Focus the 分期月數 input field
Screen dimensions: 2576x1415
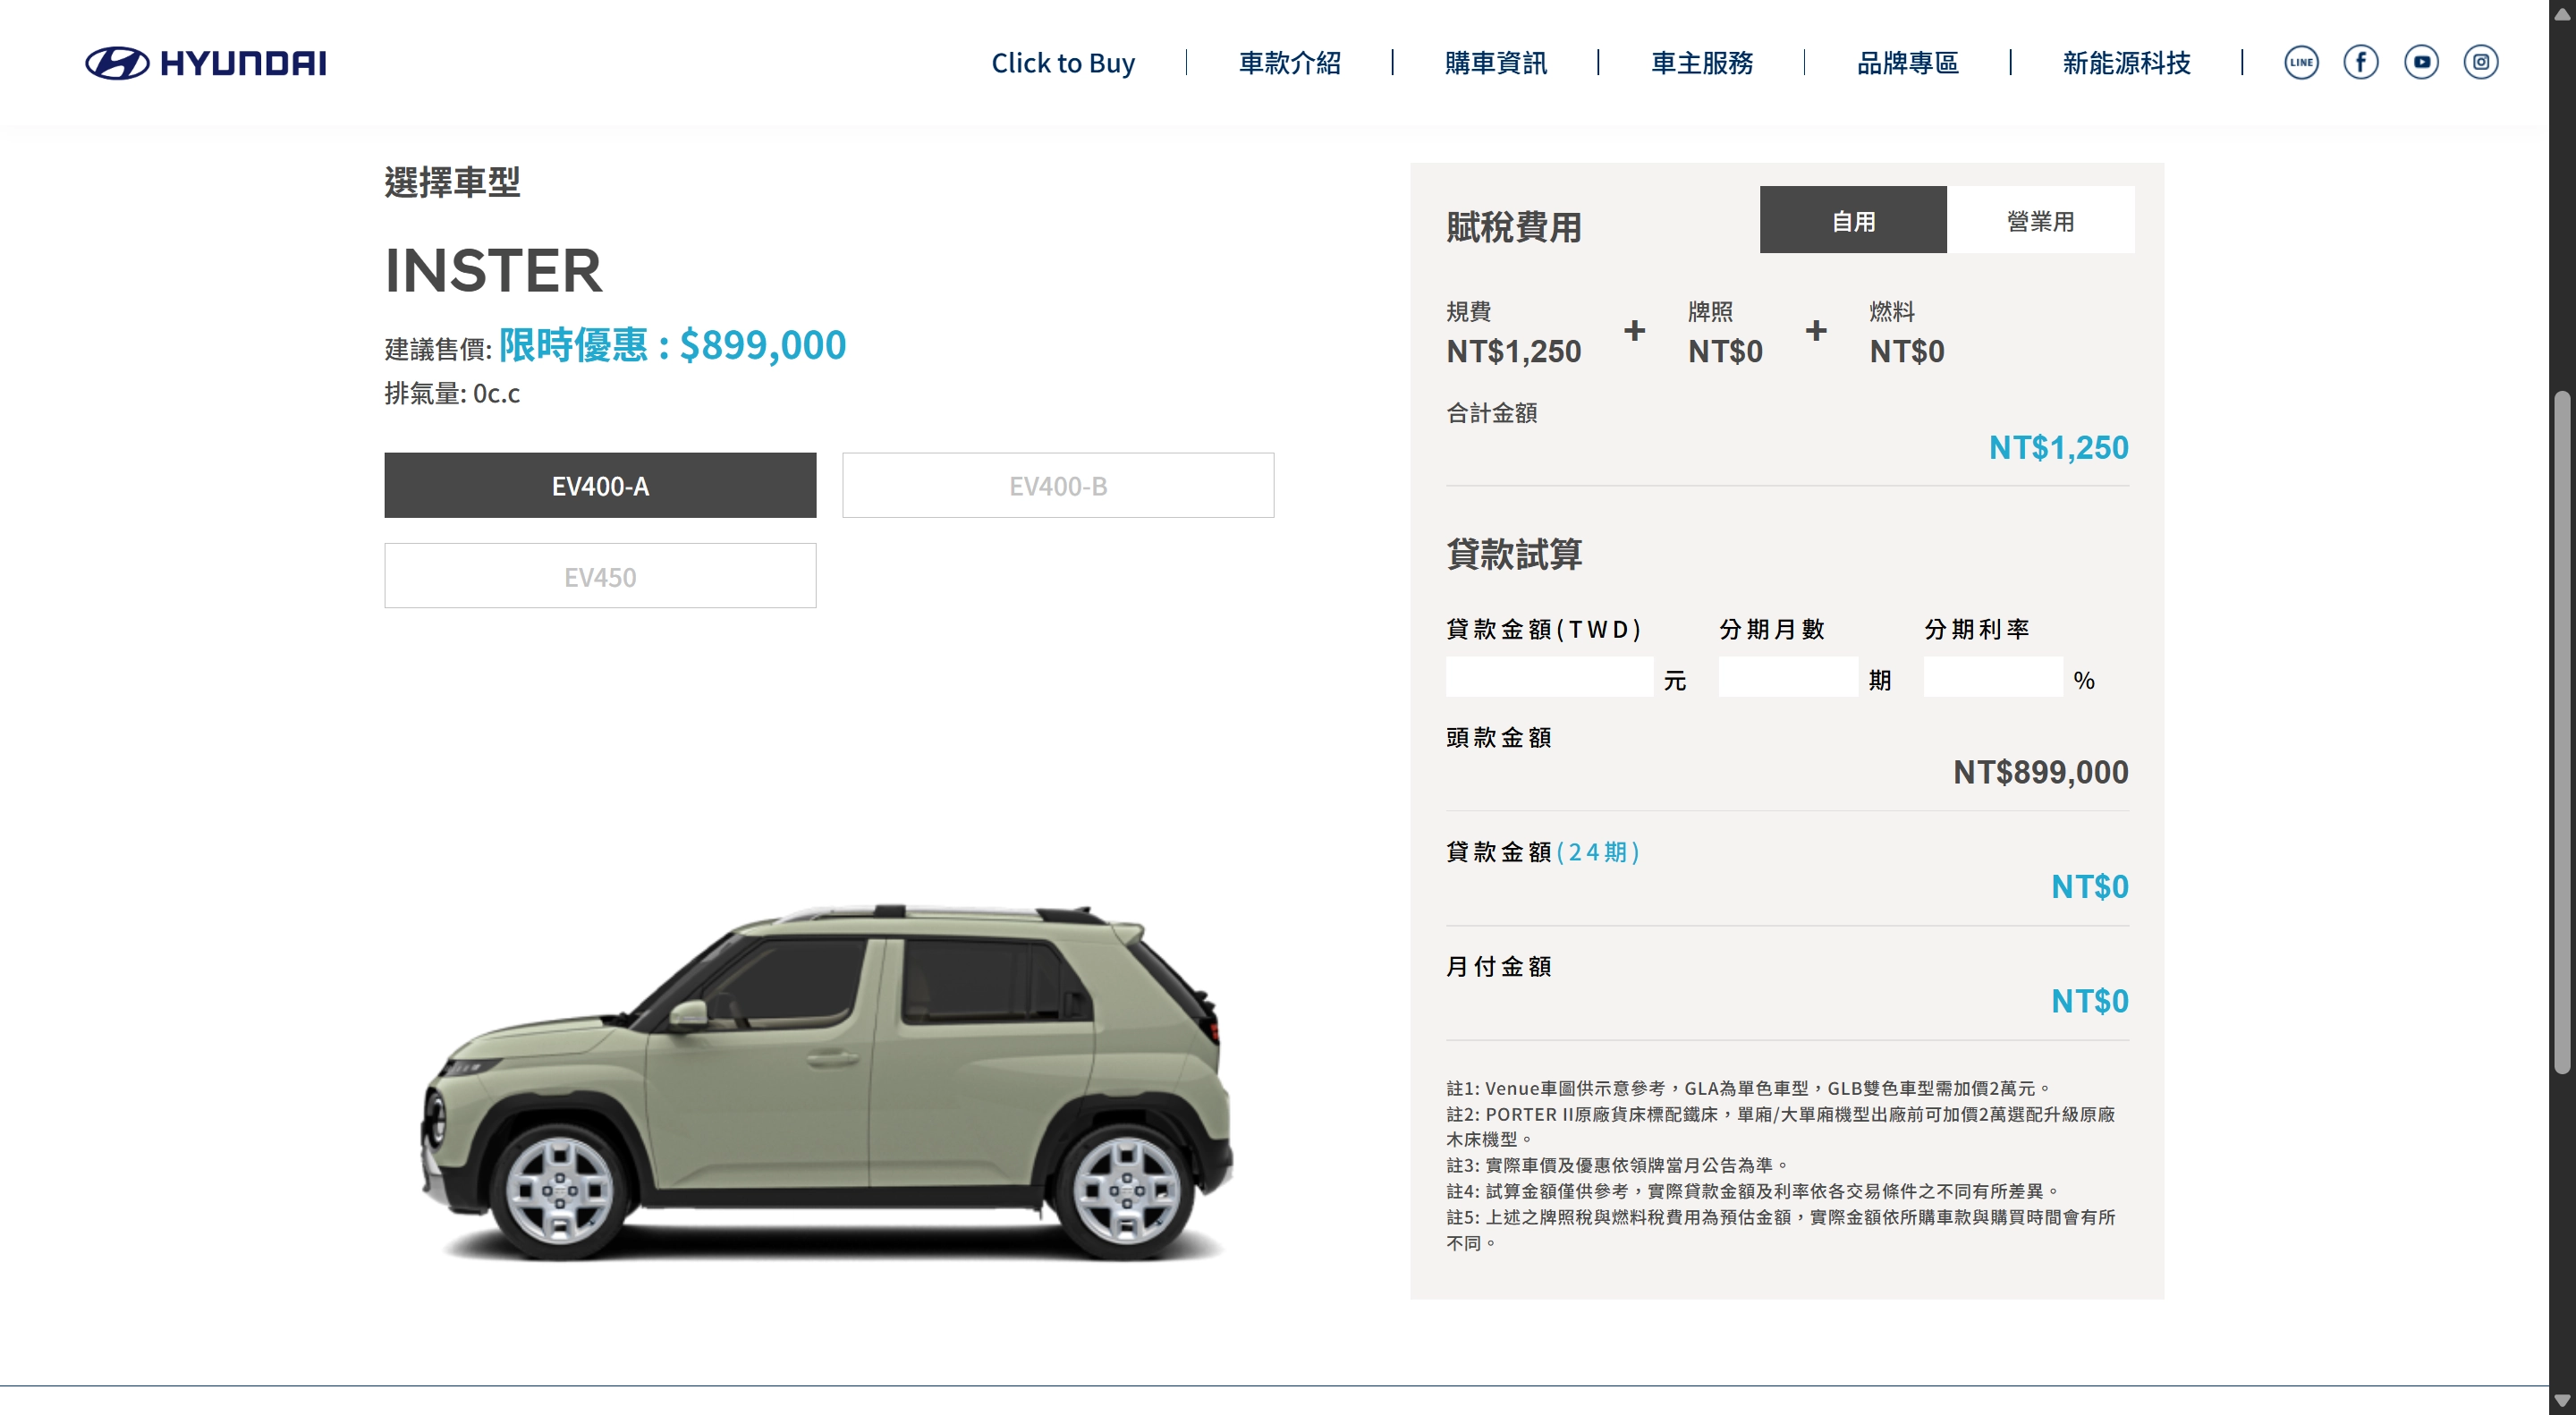(1788, 677)
